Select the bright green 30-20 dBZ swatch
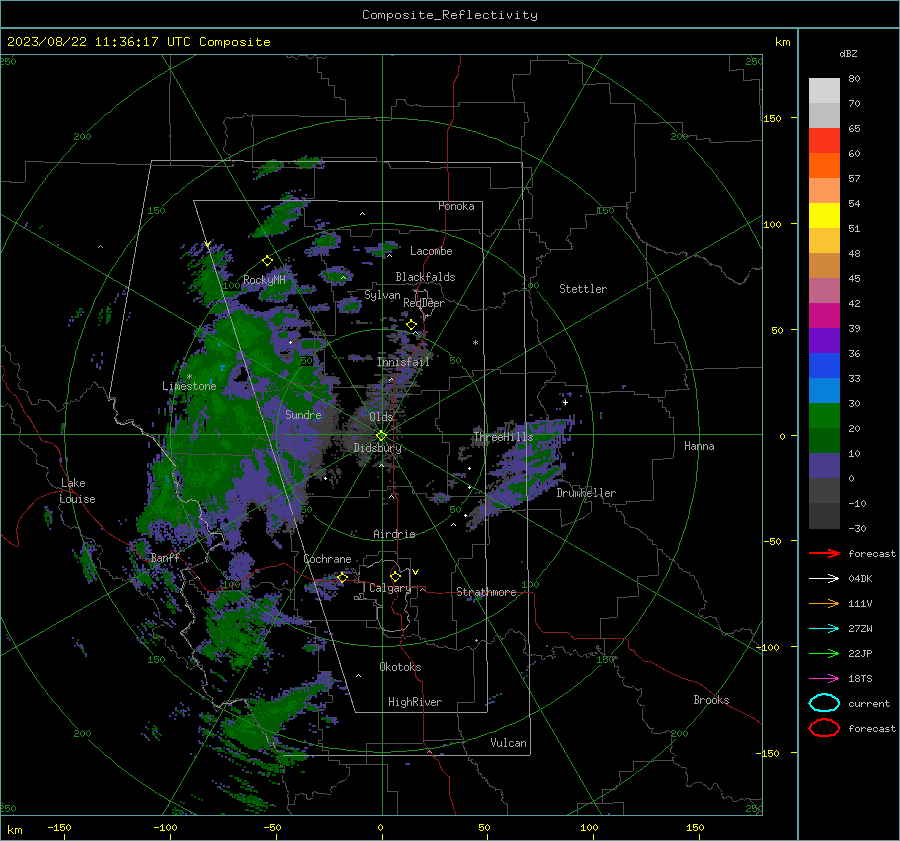Viewport: 900px width, 841px height. [x=824, y=416]
